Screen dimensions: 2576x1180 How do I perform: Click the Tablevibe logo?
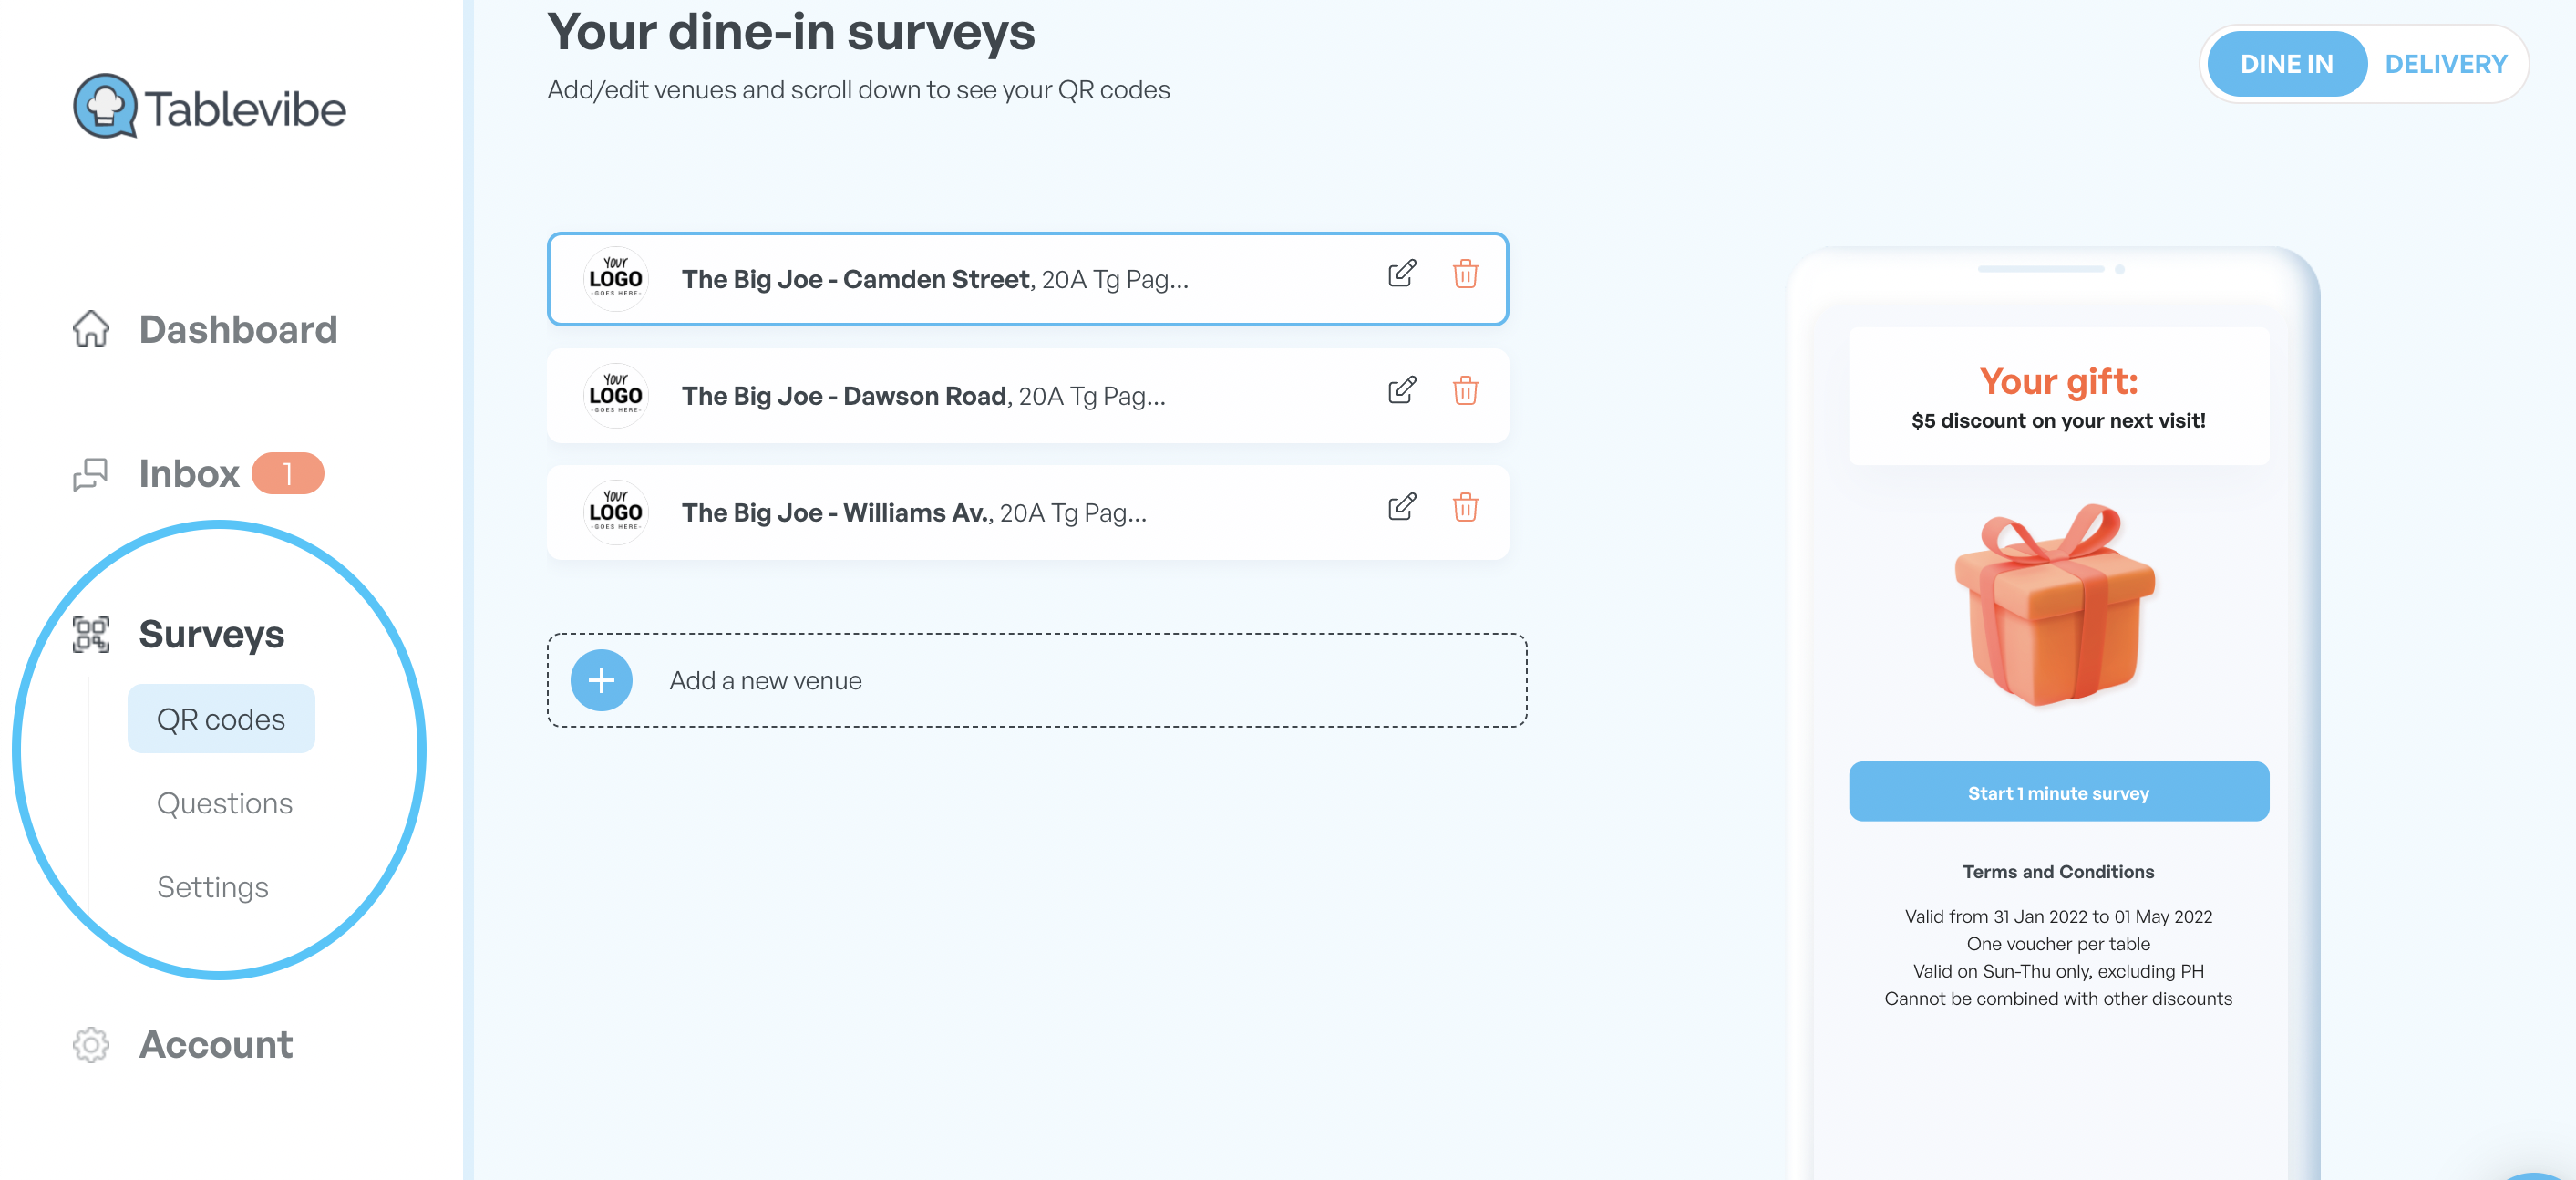[x=209, y=107]
